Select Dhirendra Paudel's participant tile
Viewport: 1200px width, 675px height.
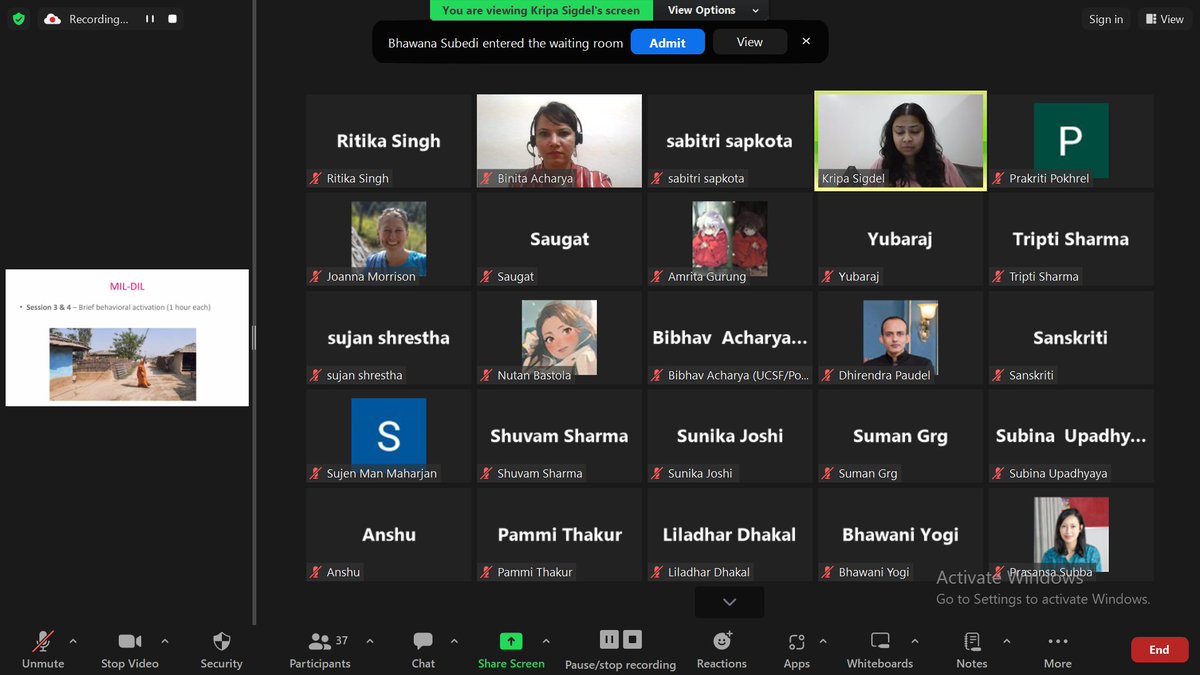point(900,338)
